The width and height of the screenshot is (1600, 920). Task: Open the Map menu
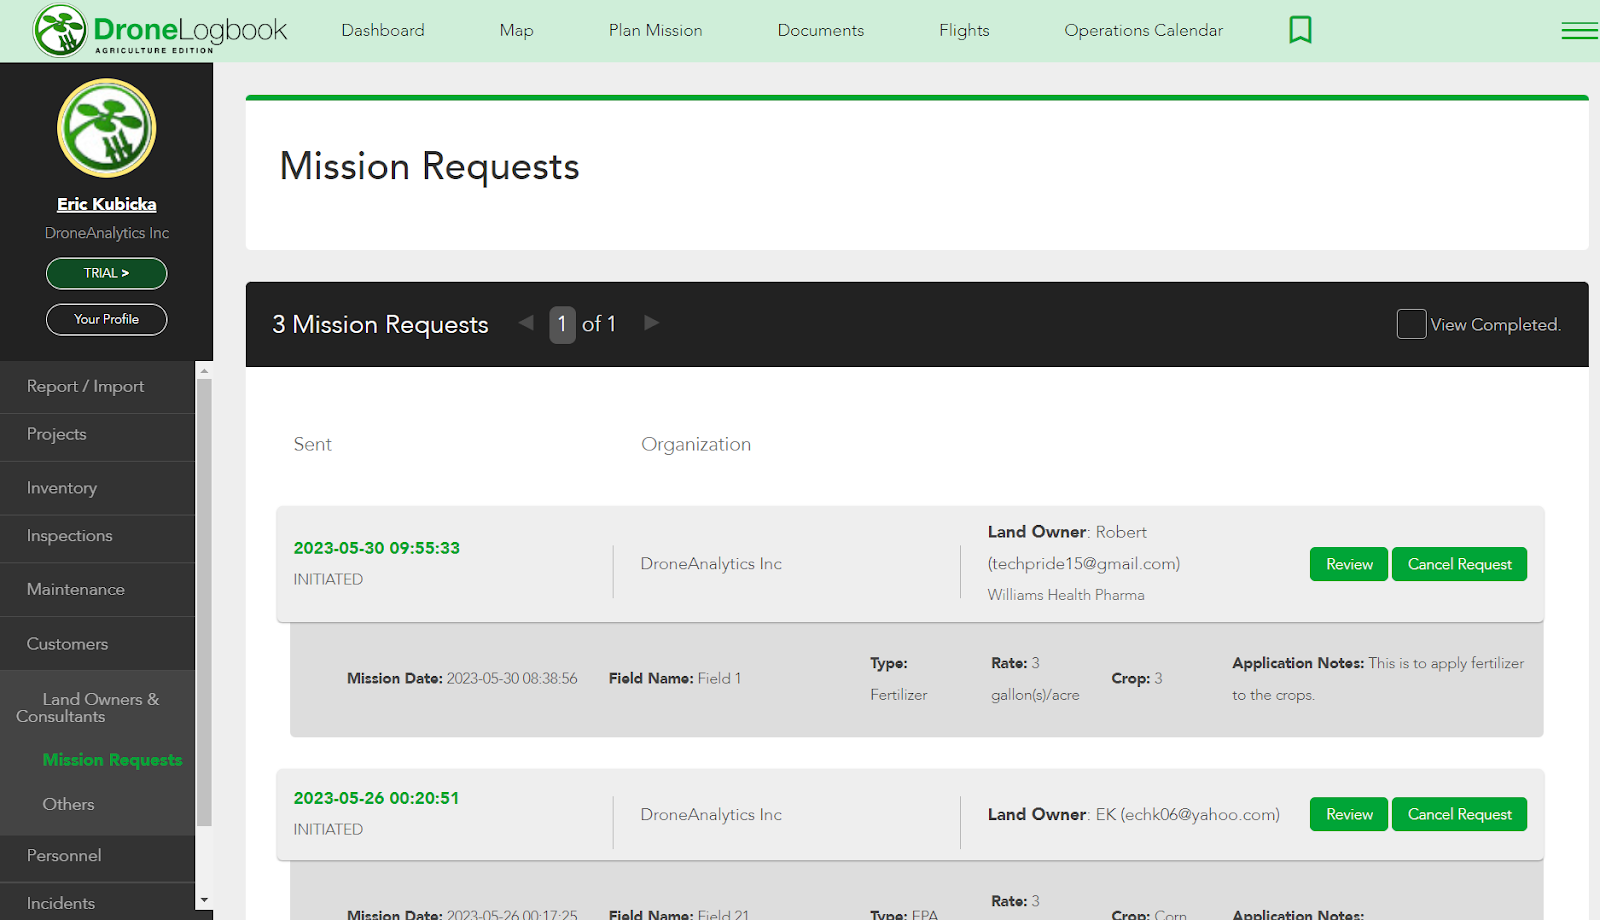pos(516,30)
